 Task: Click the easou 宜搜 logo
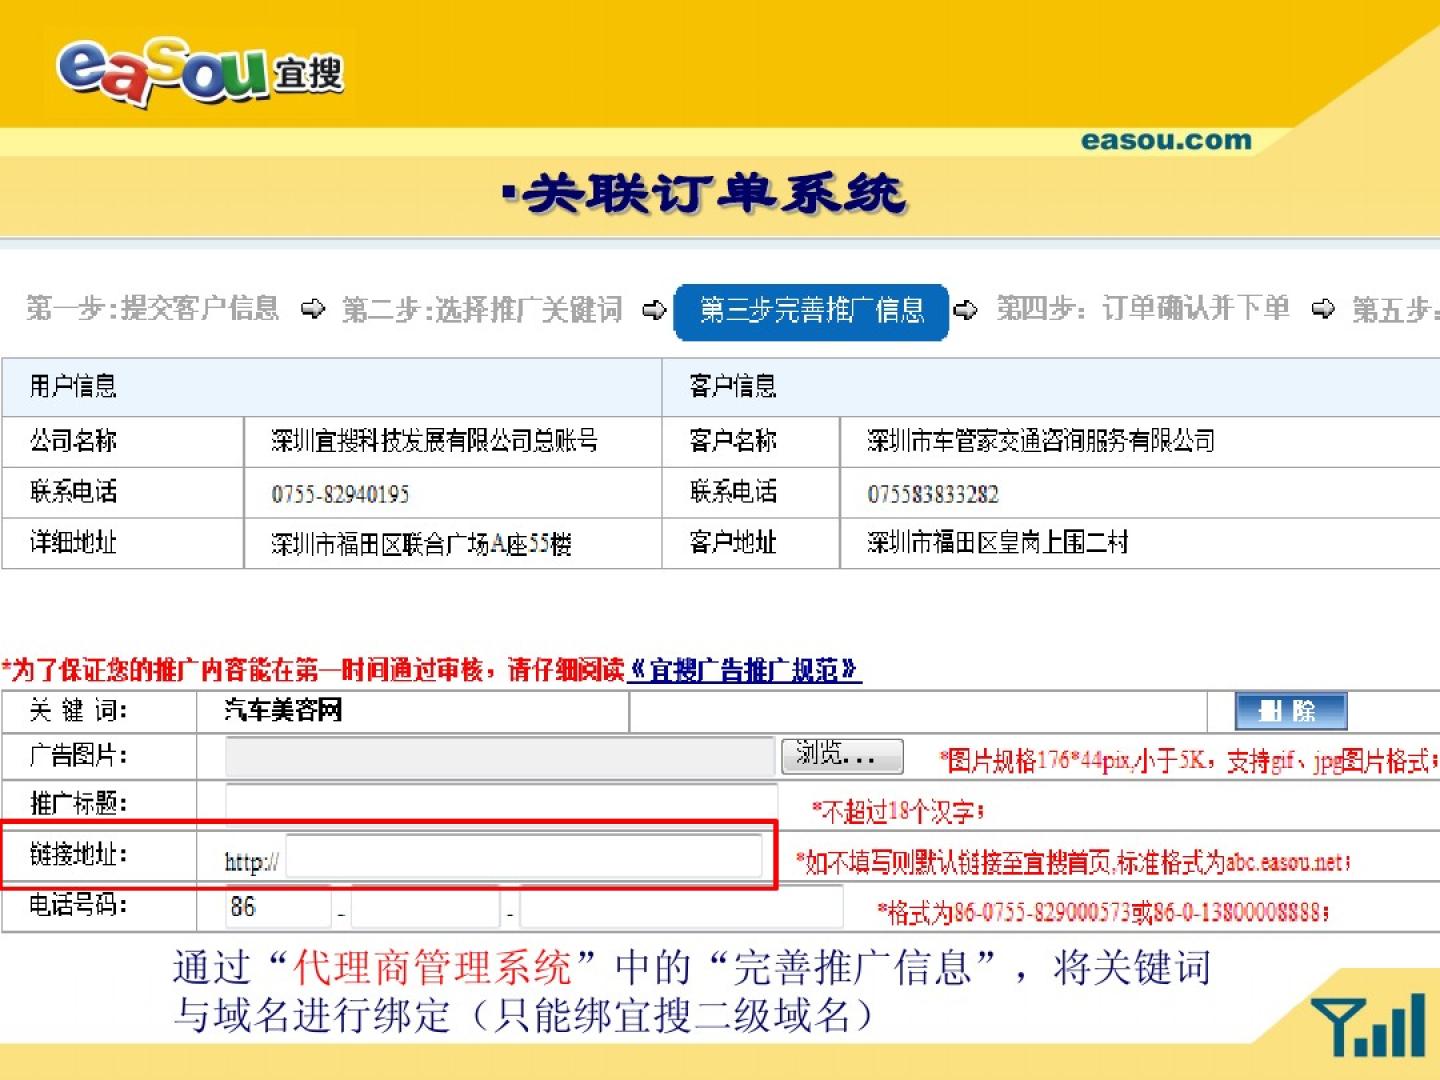(x=200, y=72)
